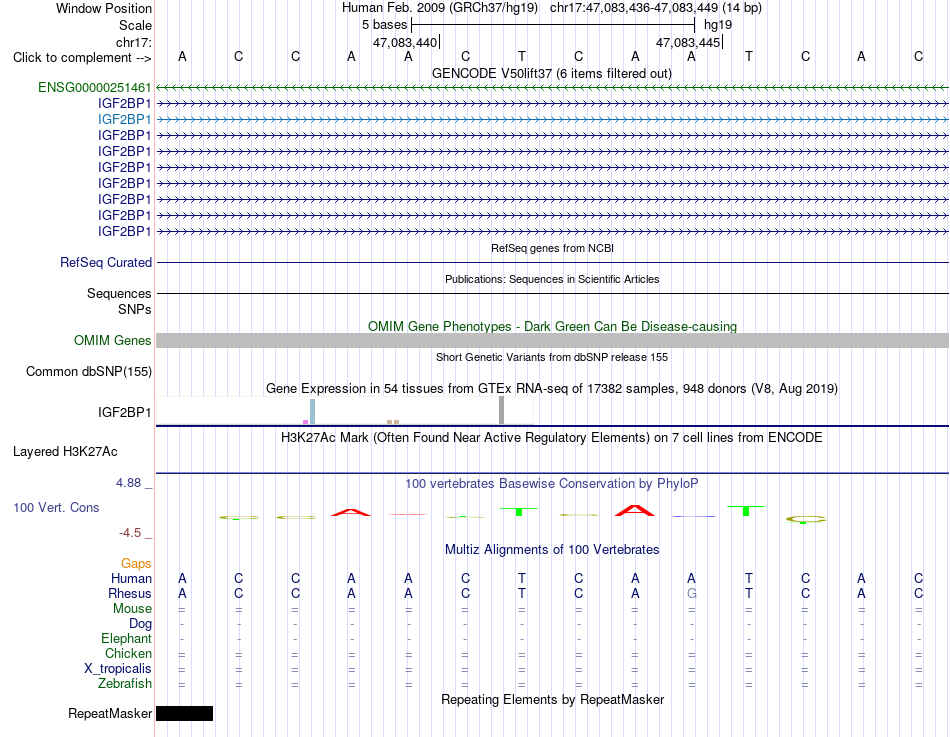The width and height of the screenshot is (950, 737).
Task: Select the Chicken alignment row label
Action: pos(128,653)
